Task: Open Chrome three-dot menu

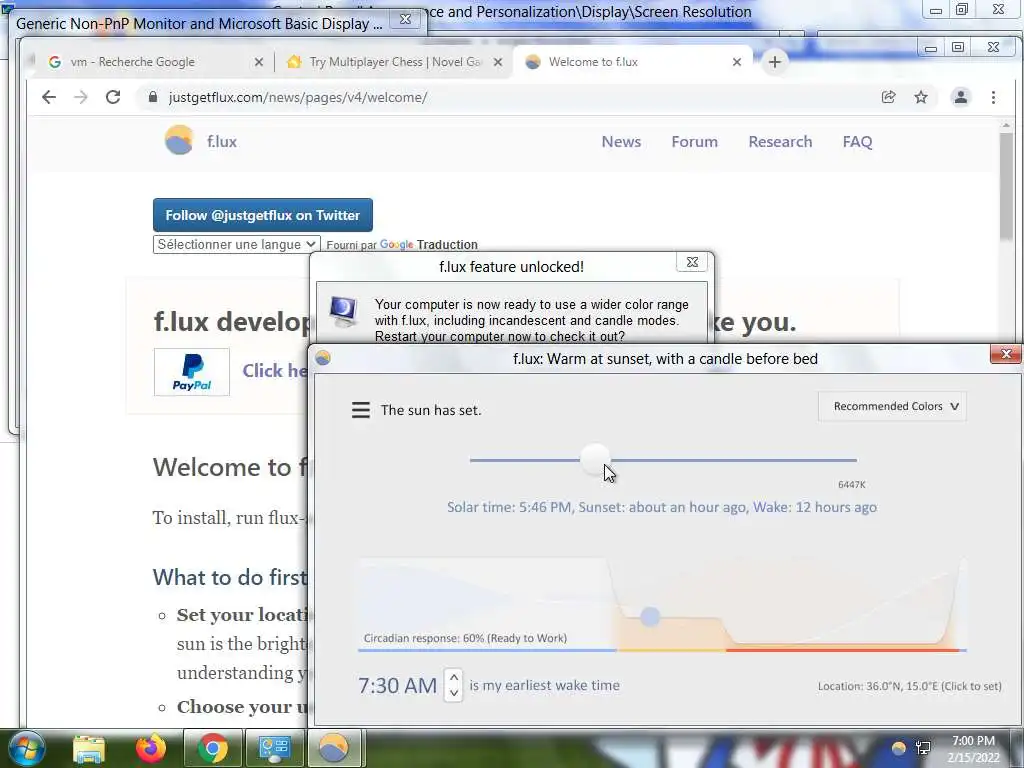Action: [993, 97]
